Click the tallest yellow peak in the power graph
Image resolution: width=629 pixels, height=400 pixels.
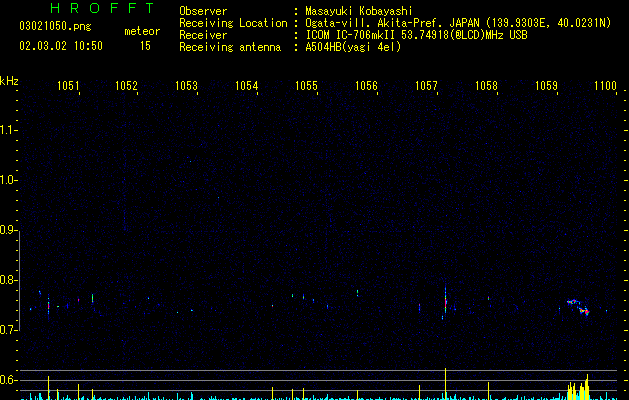(x=446, y=384)
